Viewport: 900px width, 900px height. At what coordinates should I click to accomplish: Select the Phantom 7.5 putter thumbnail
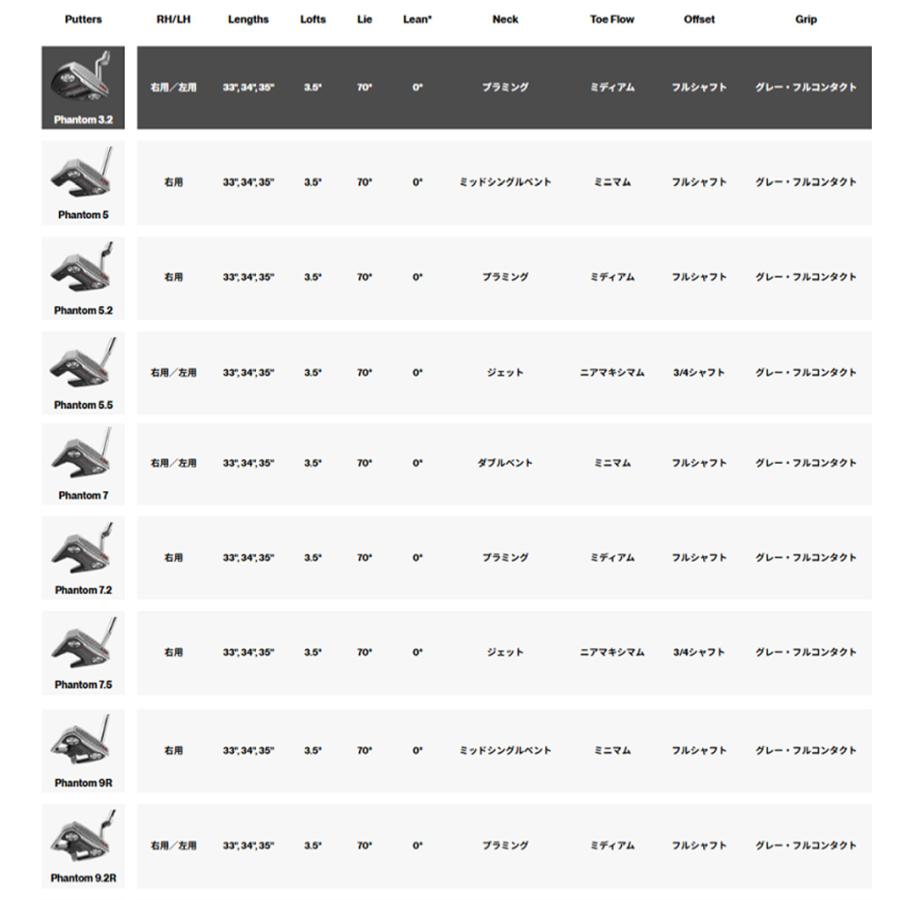[83, 645]
